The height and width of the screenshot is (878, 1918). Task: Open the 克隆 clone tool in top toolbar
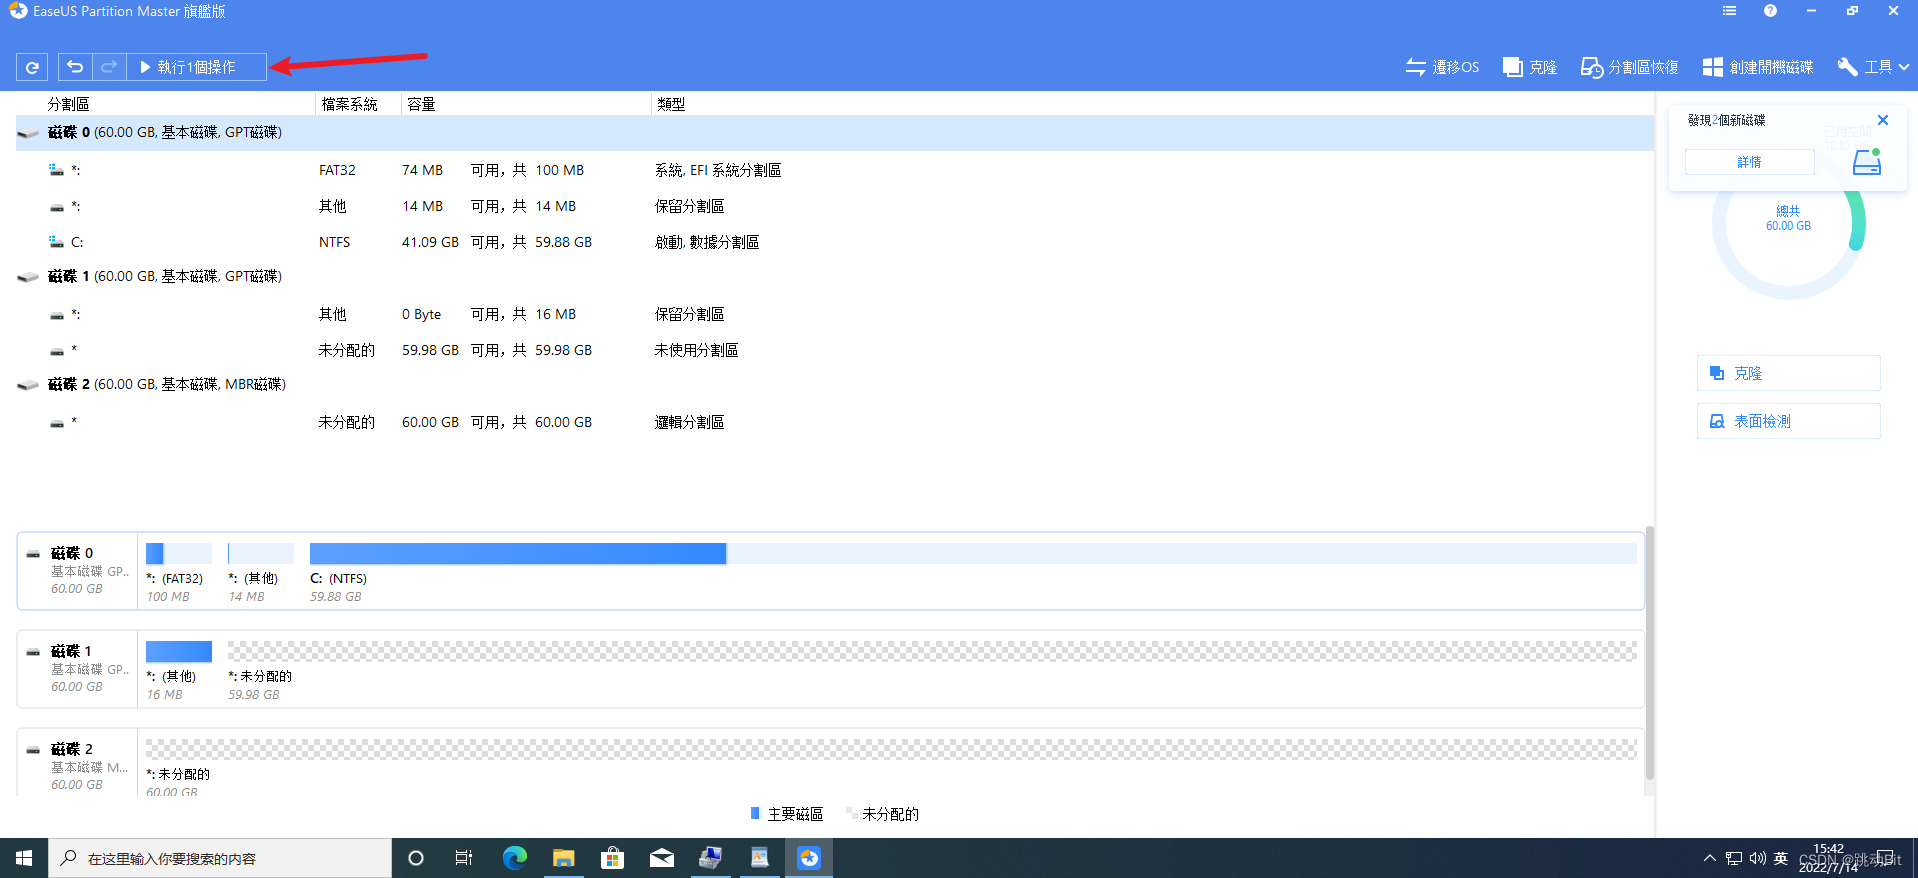pyautogui.click(x=1530, y=67)
